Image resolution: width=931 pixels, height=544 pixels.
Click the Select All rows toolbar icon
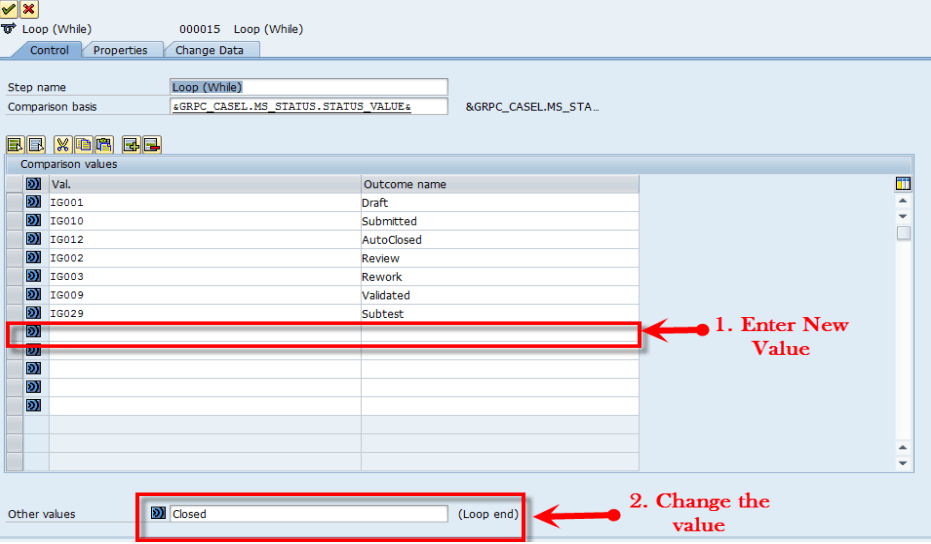tap(15, 145)
